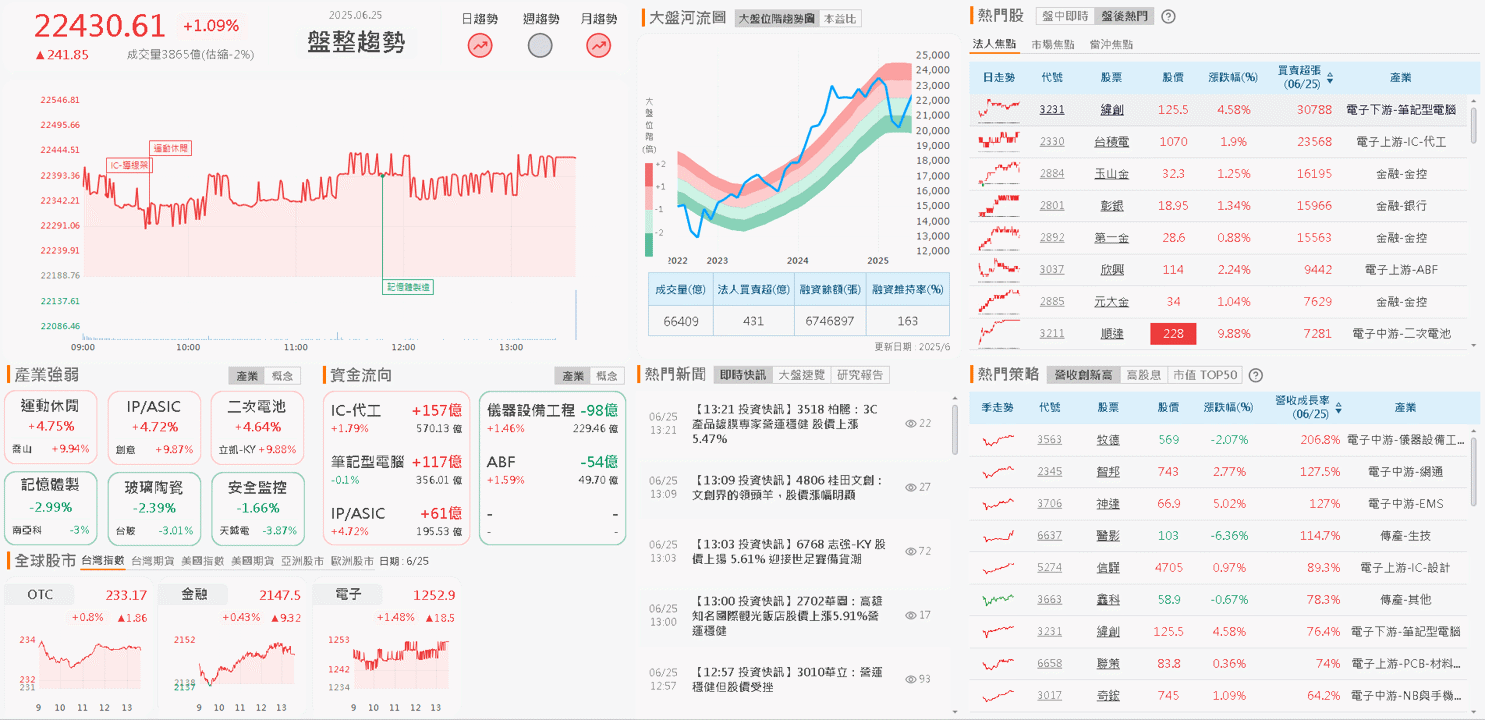
Task: Read 6768 志強-KY news headline
Action: 788,552
